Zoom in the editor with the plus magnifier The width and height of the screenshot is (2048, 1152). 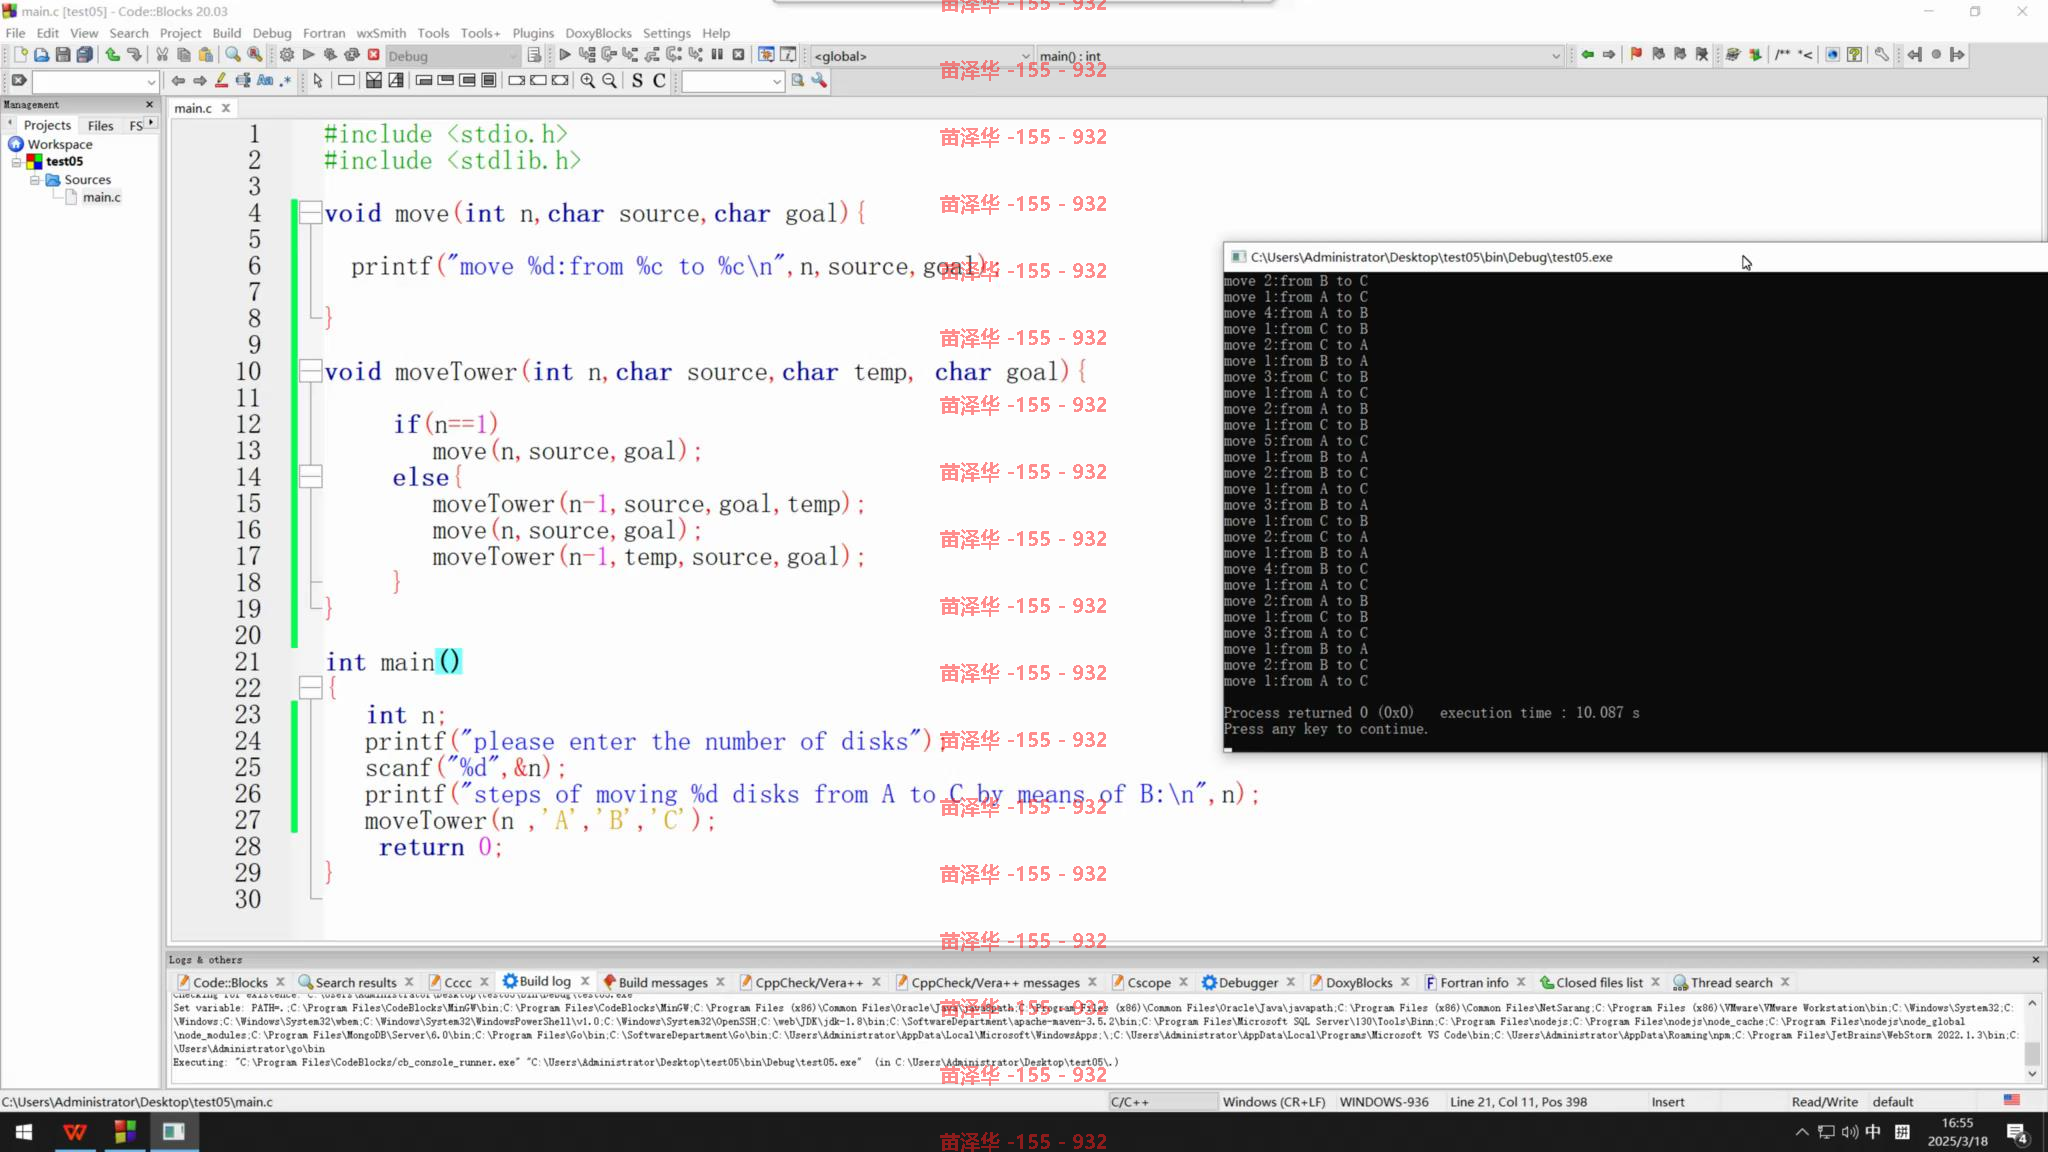tap(588, 81)
